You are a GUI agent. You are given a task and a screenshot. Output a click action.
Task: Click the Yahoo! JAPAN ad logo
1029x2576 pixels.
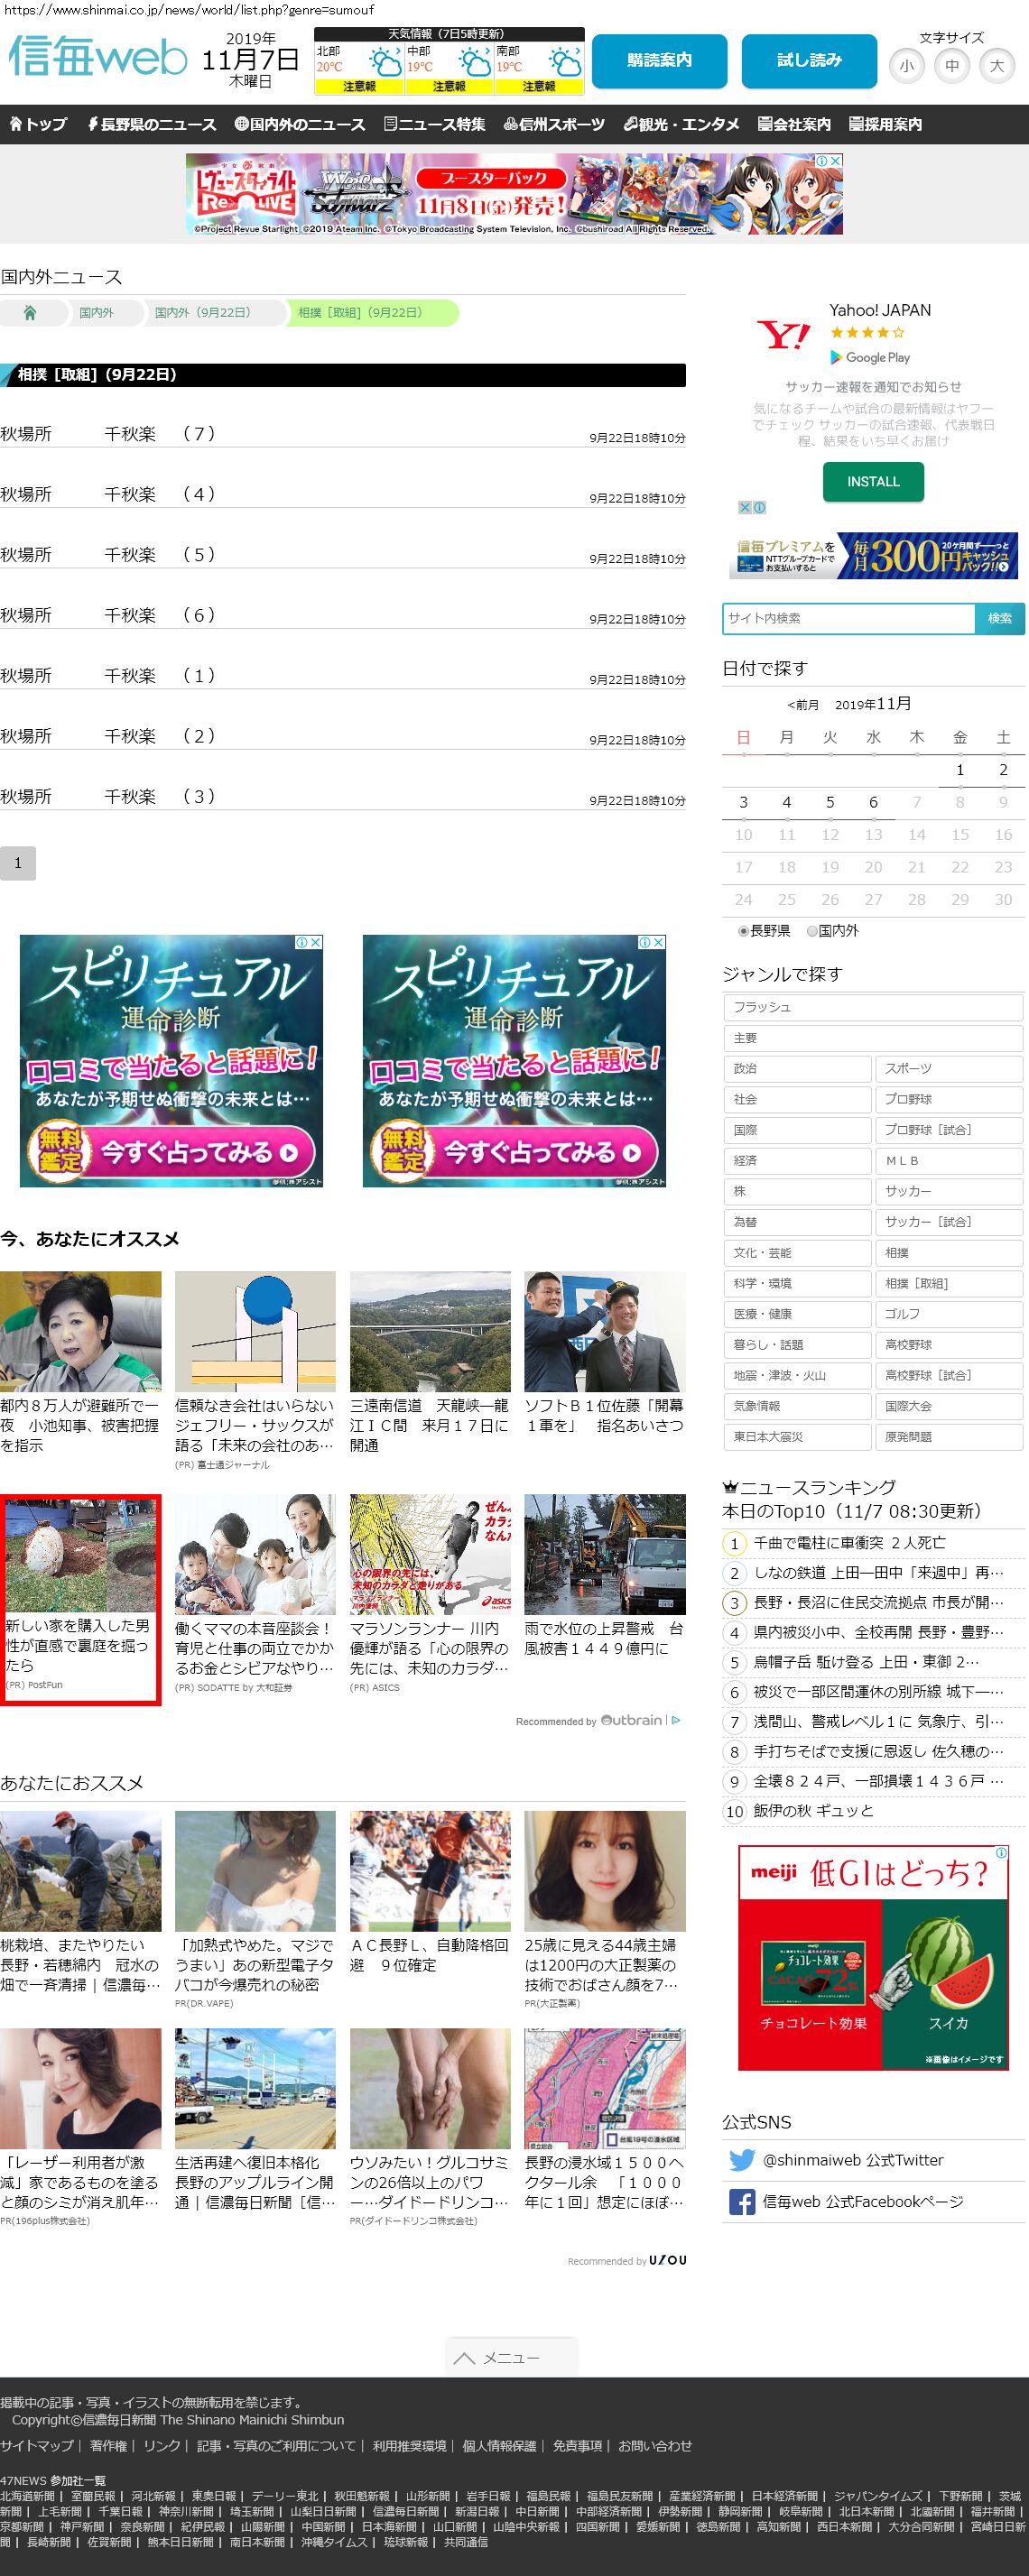[782, 336]
